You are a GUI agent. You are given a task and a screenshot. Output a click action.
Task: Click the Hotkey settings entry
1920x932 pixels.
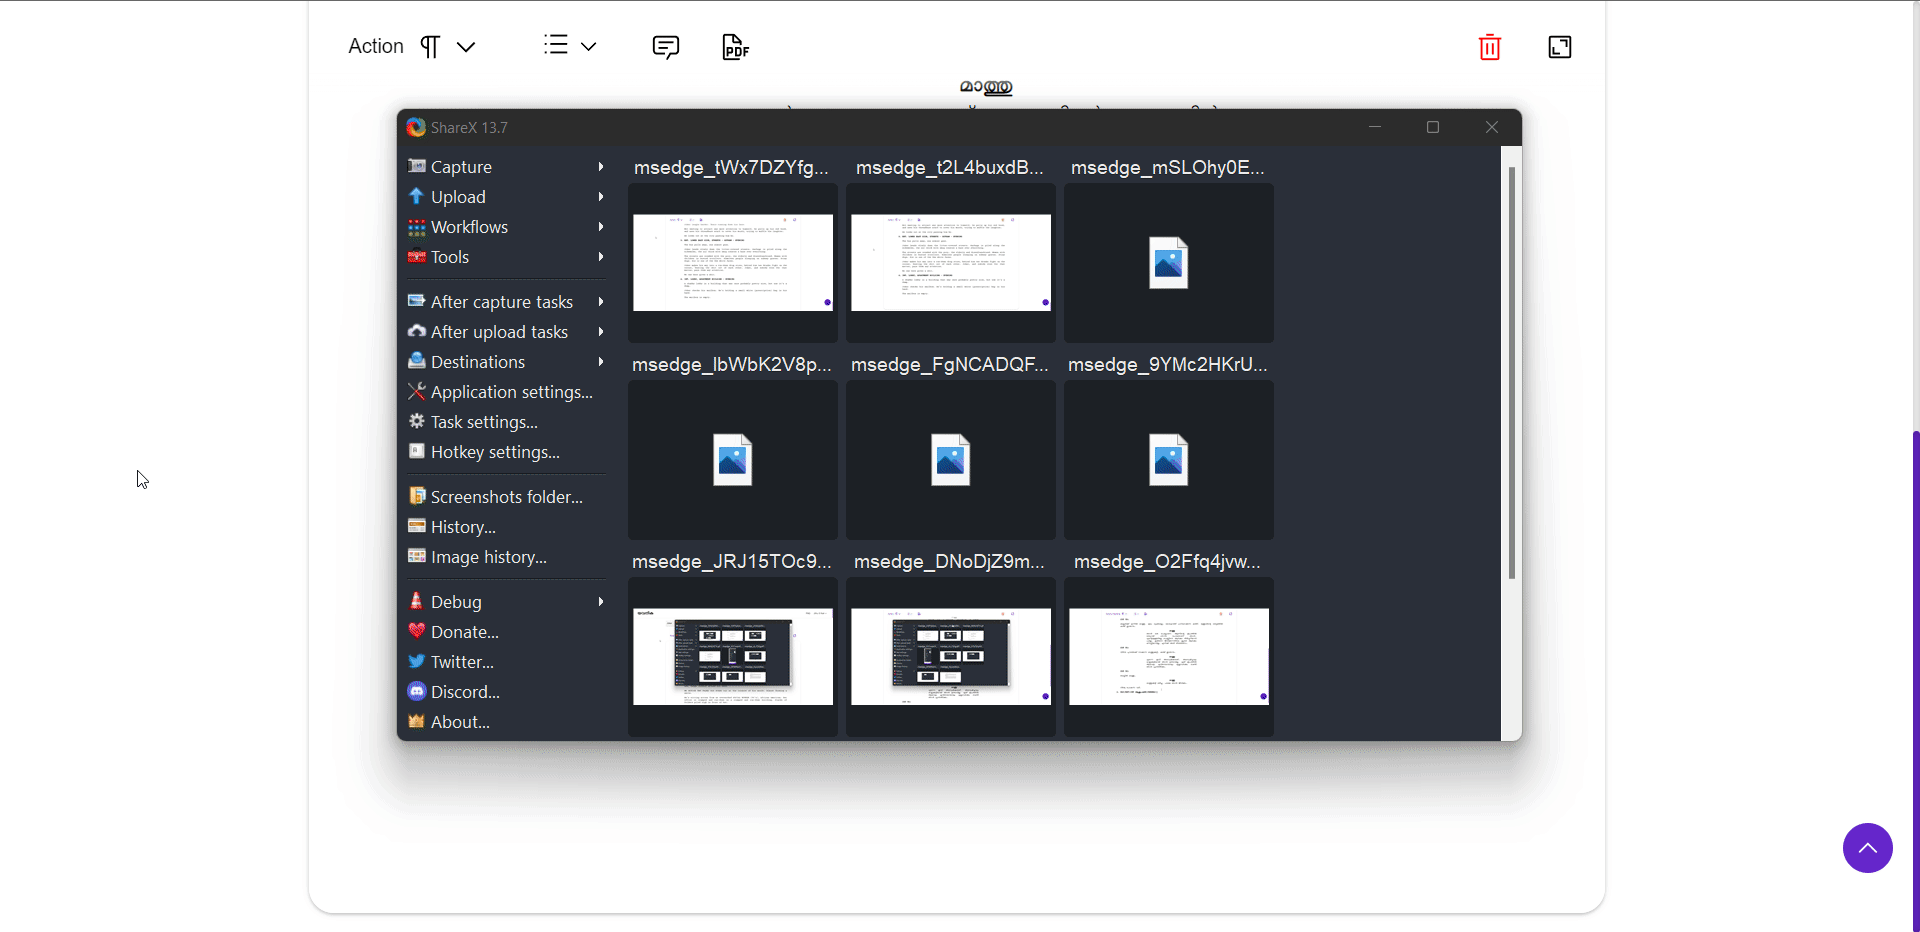coord(495,452)
